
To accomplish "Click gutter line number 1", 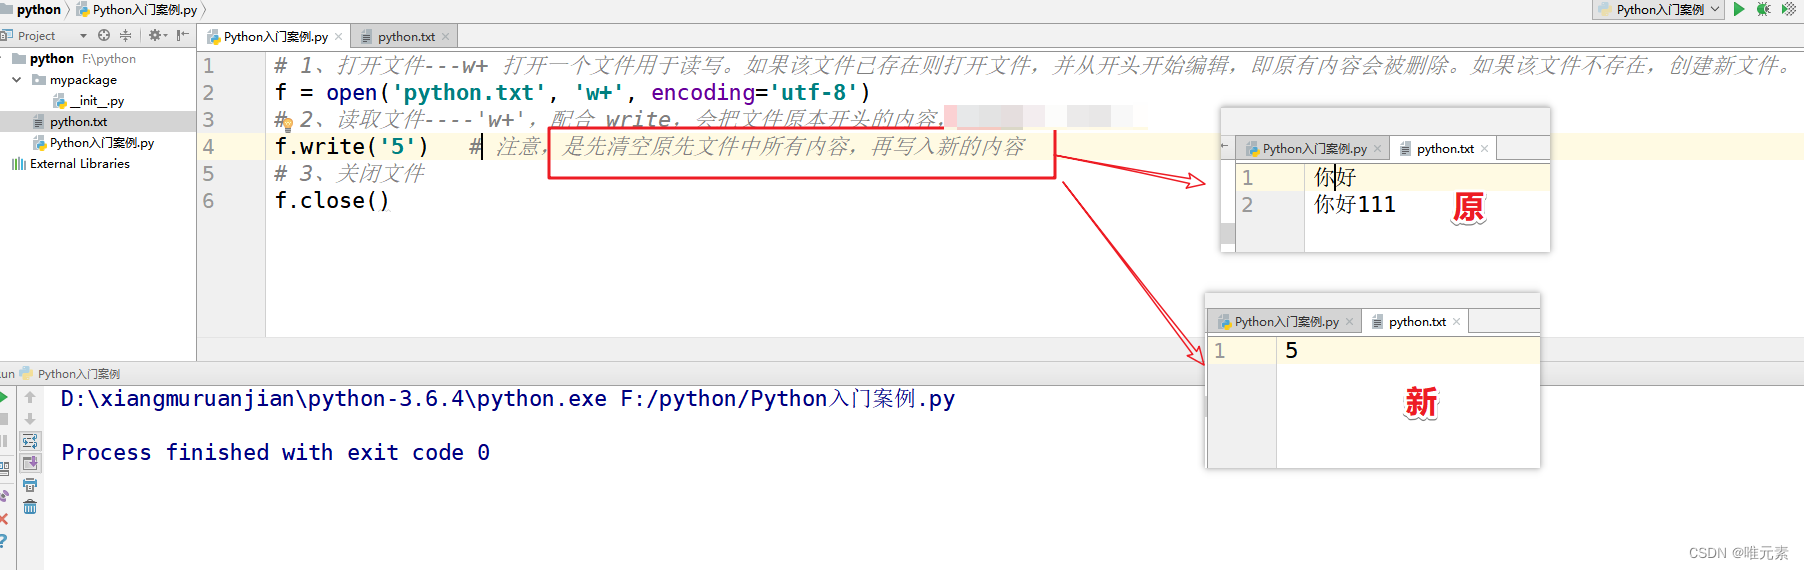I will [x=209, y=66].
